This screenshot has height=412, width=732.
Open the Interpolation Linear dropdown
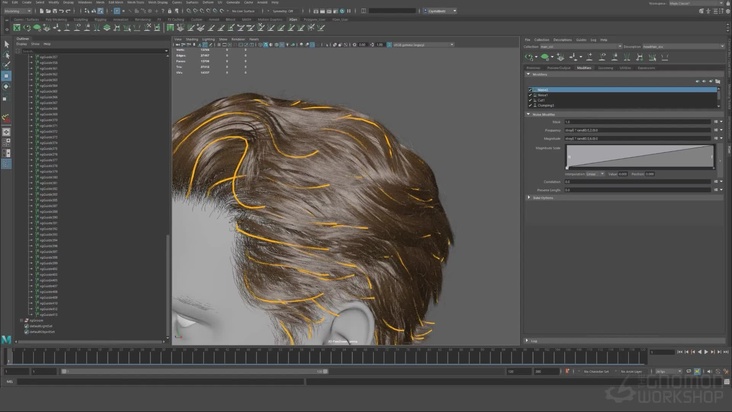595,174
